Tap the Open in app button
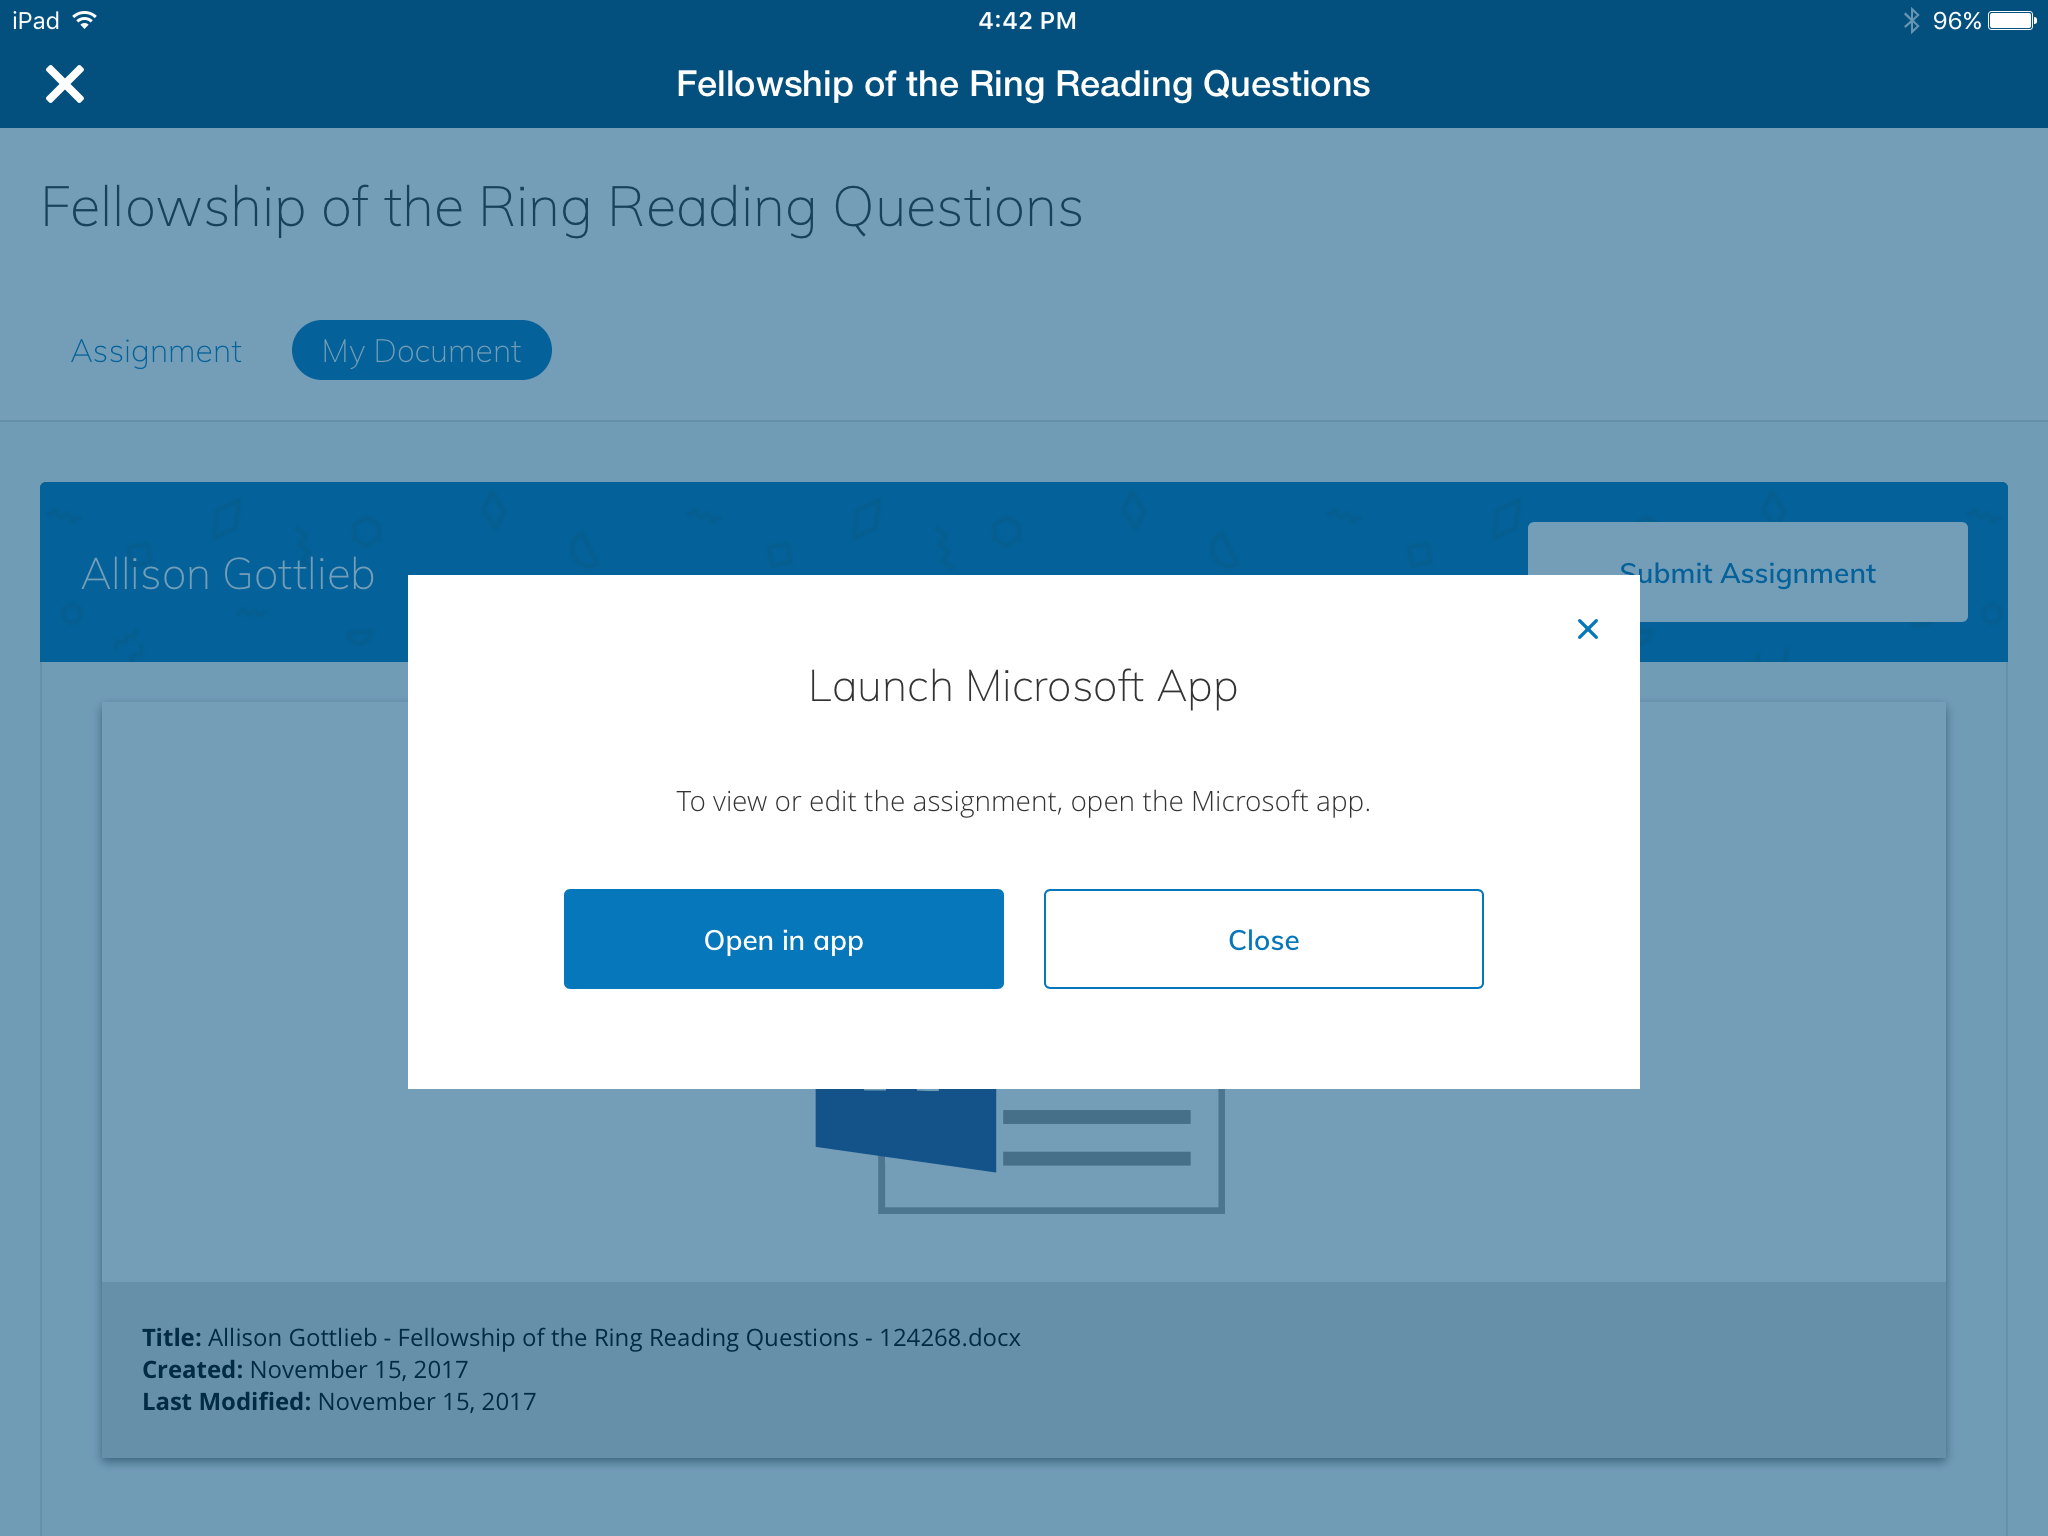Image resolution: width=2048 pixels, height=1536 pixels. [783, 939]
